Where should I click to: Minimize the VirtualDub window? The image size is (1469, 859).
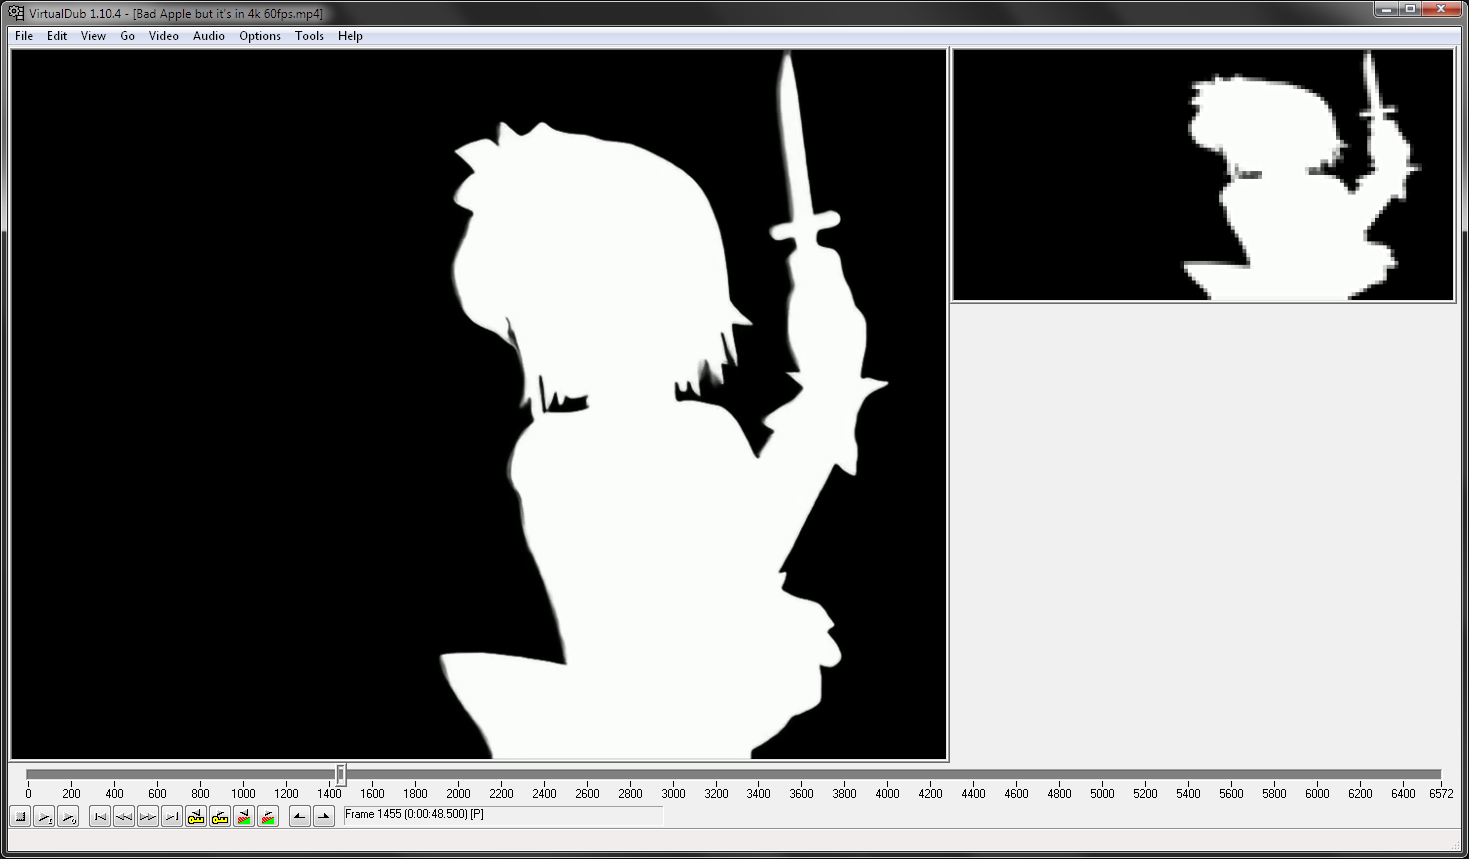(x=1386, y=9)
